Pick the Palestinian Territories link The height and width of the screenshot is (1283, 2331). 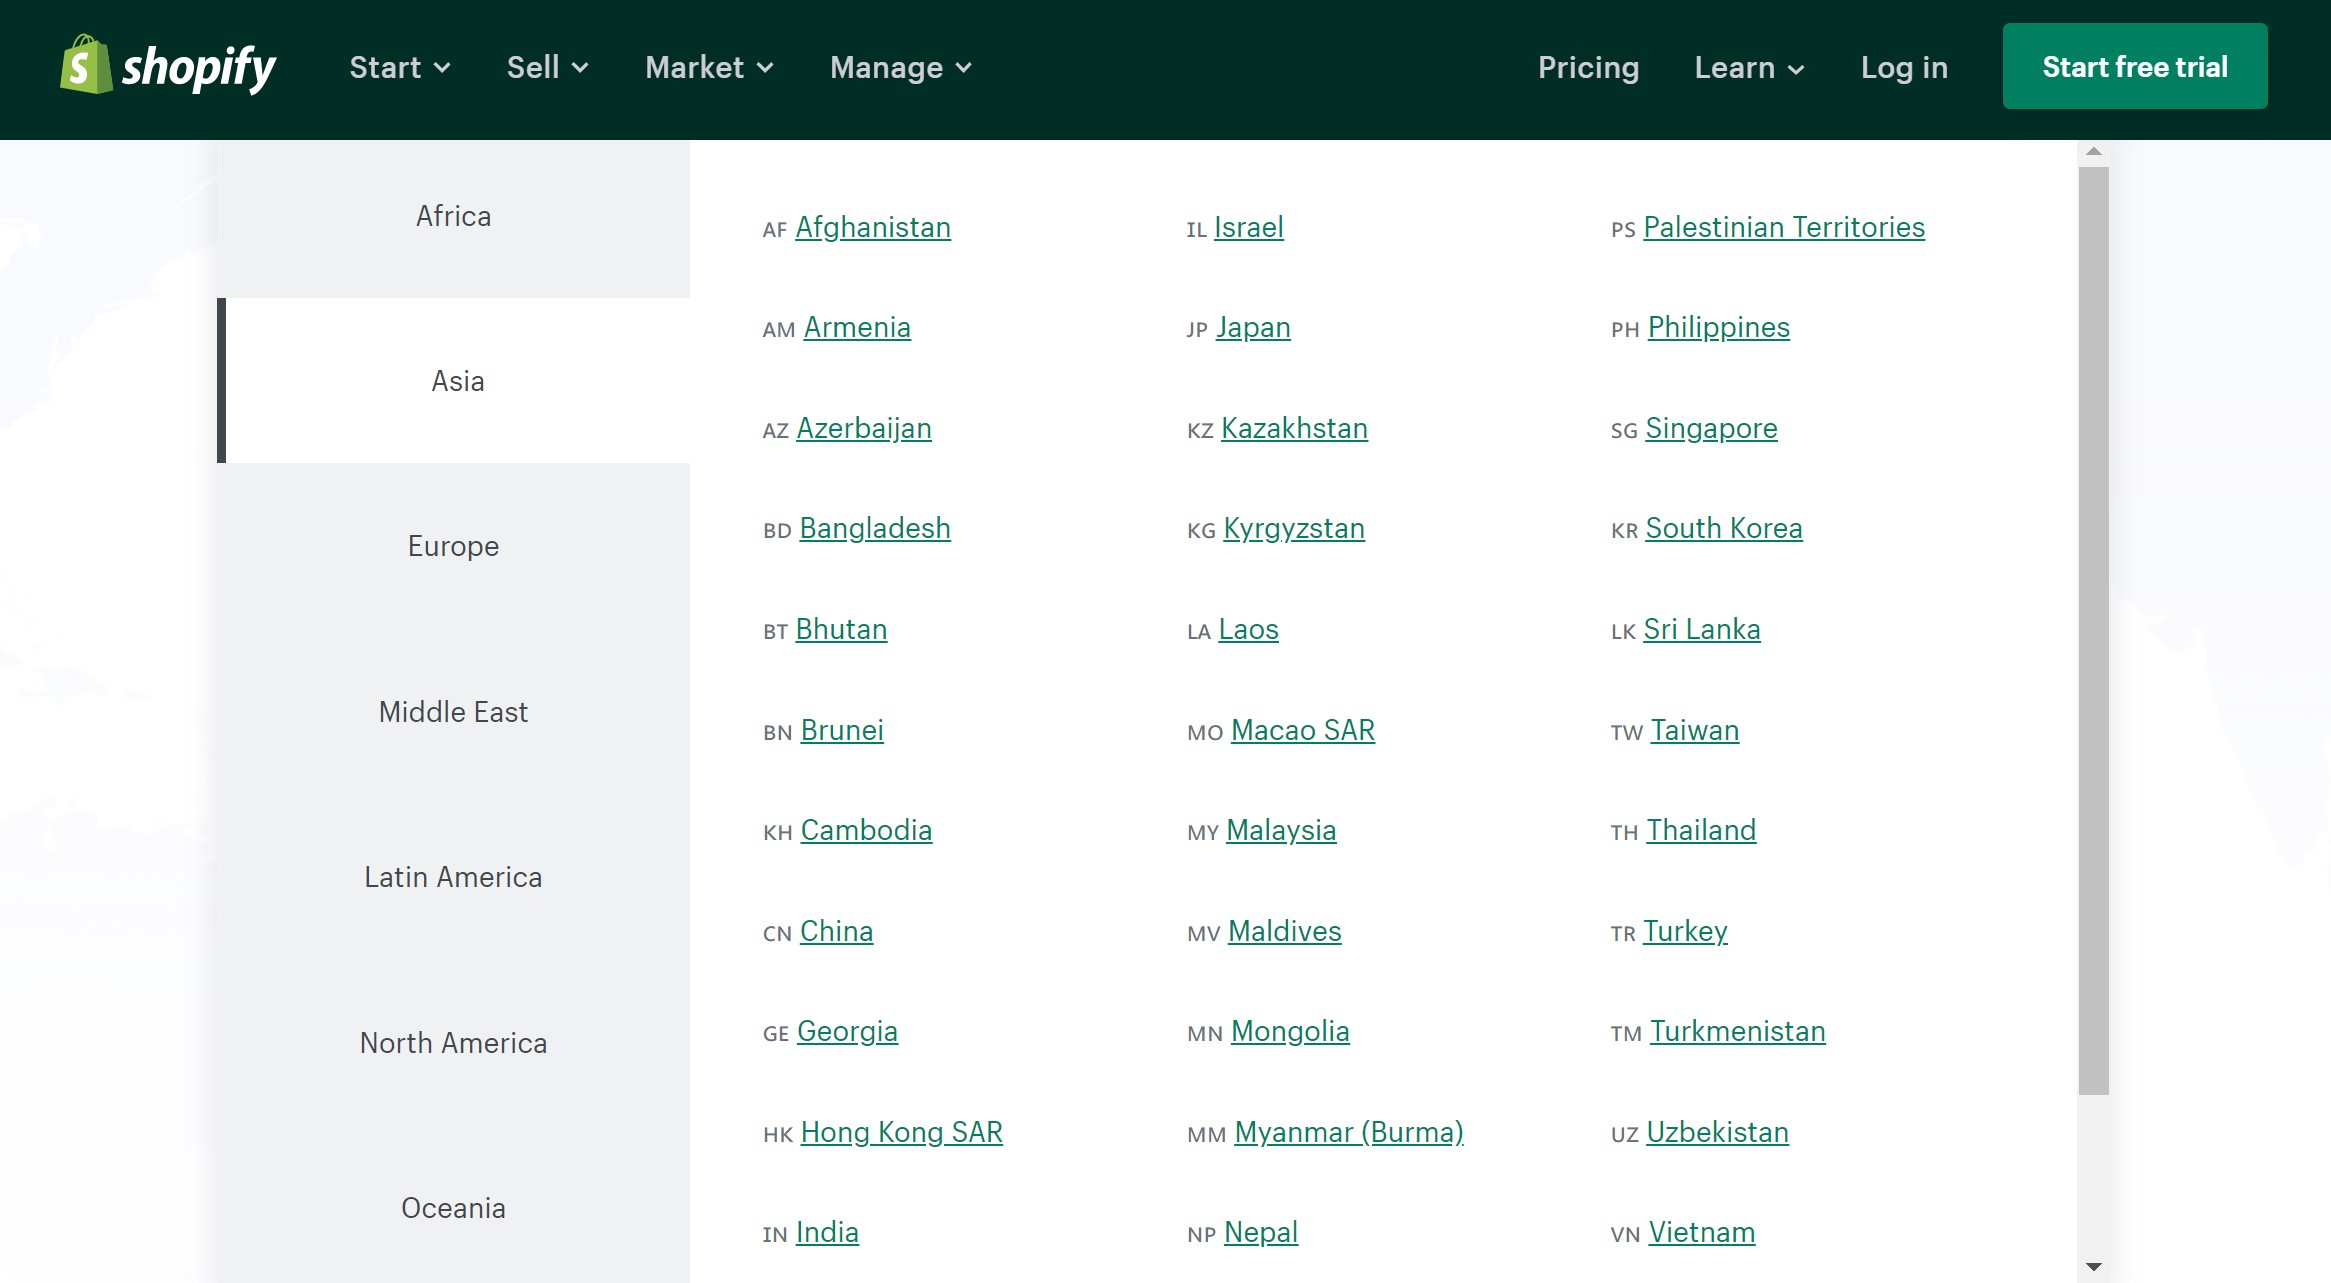click(x=1783, y=228)
